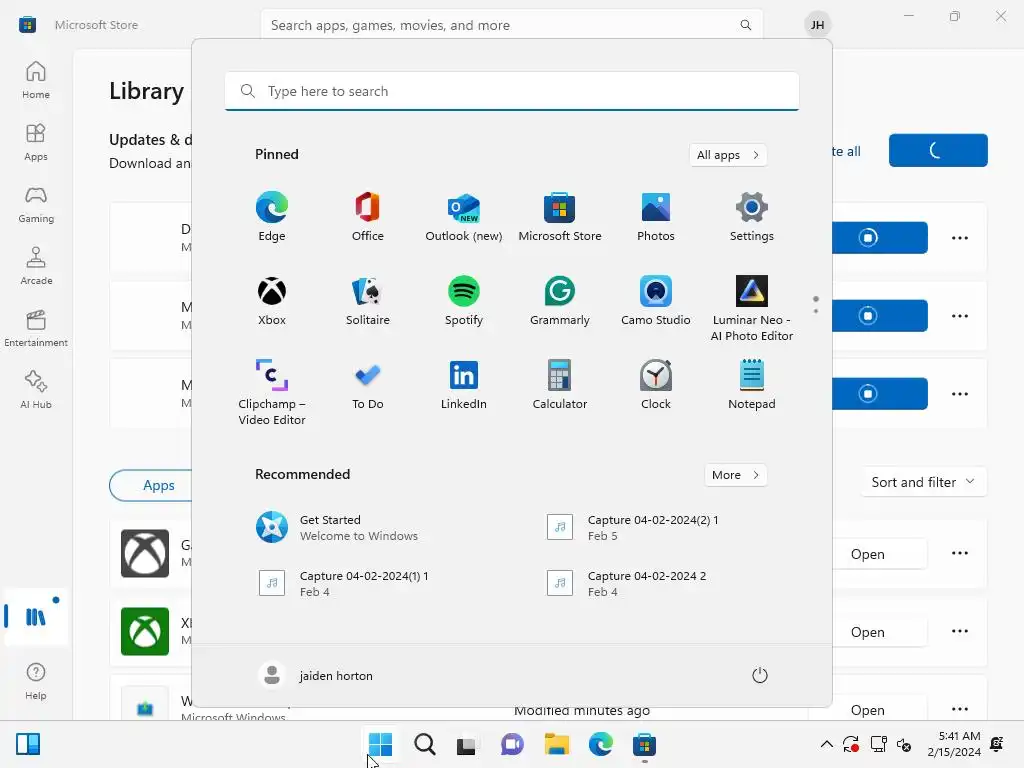Viewport: 1024px width, 768px height.
Task: Open Gaming section in Store sidebar
Action: point(36,204)
